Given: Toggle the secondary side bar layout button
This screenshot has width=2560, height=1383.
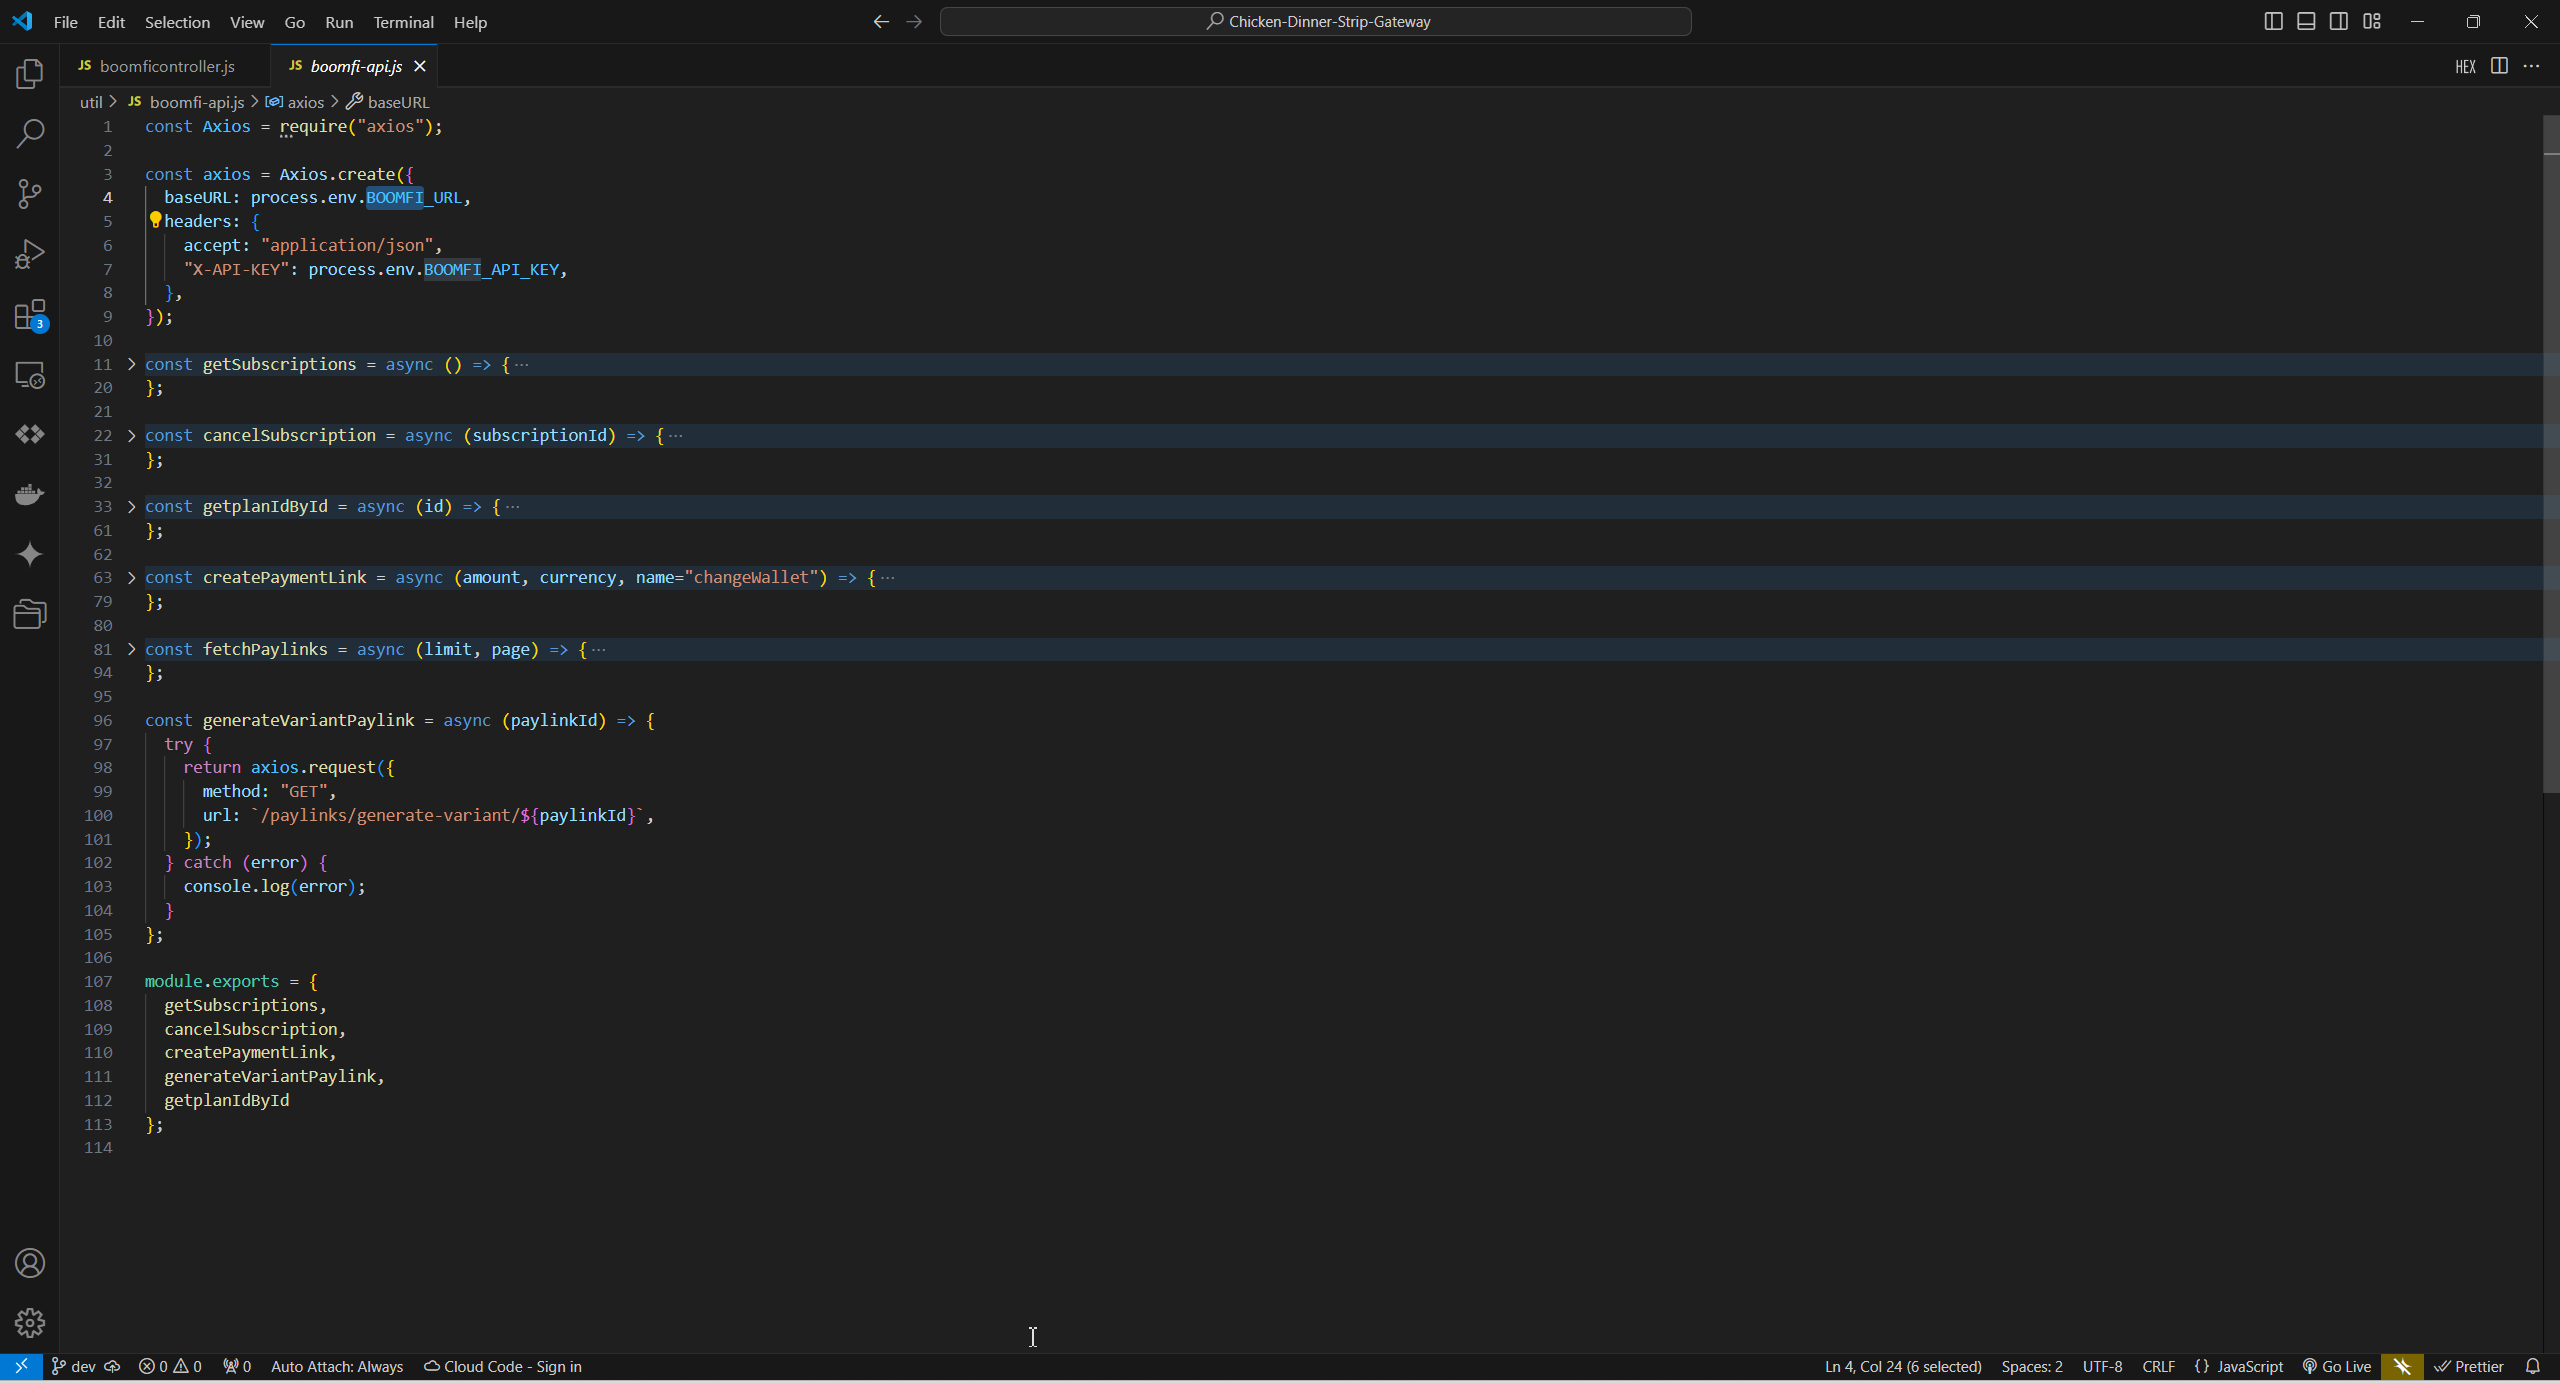Looking at the screenshot, I should click(2339, 21).
